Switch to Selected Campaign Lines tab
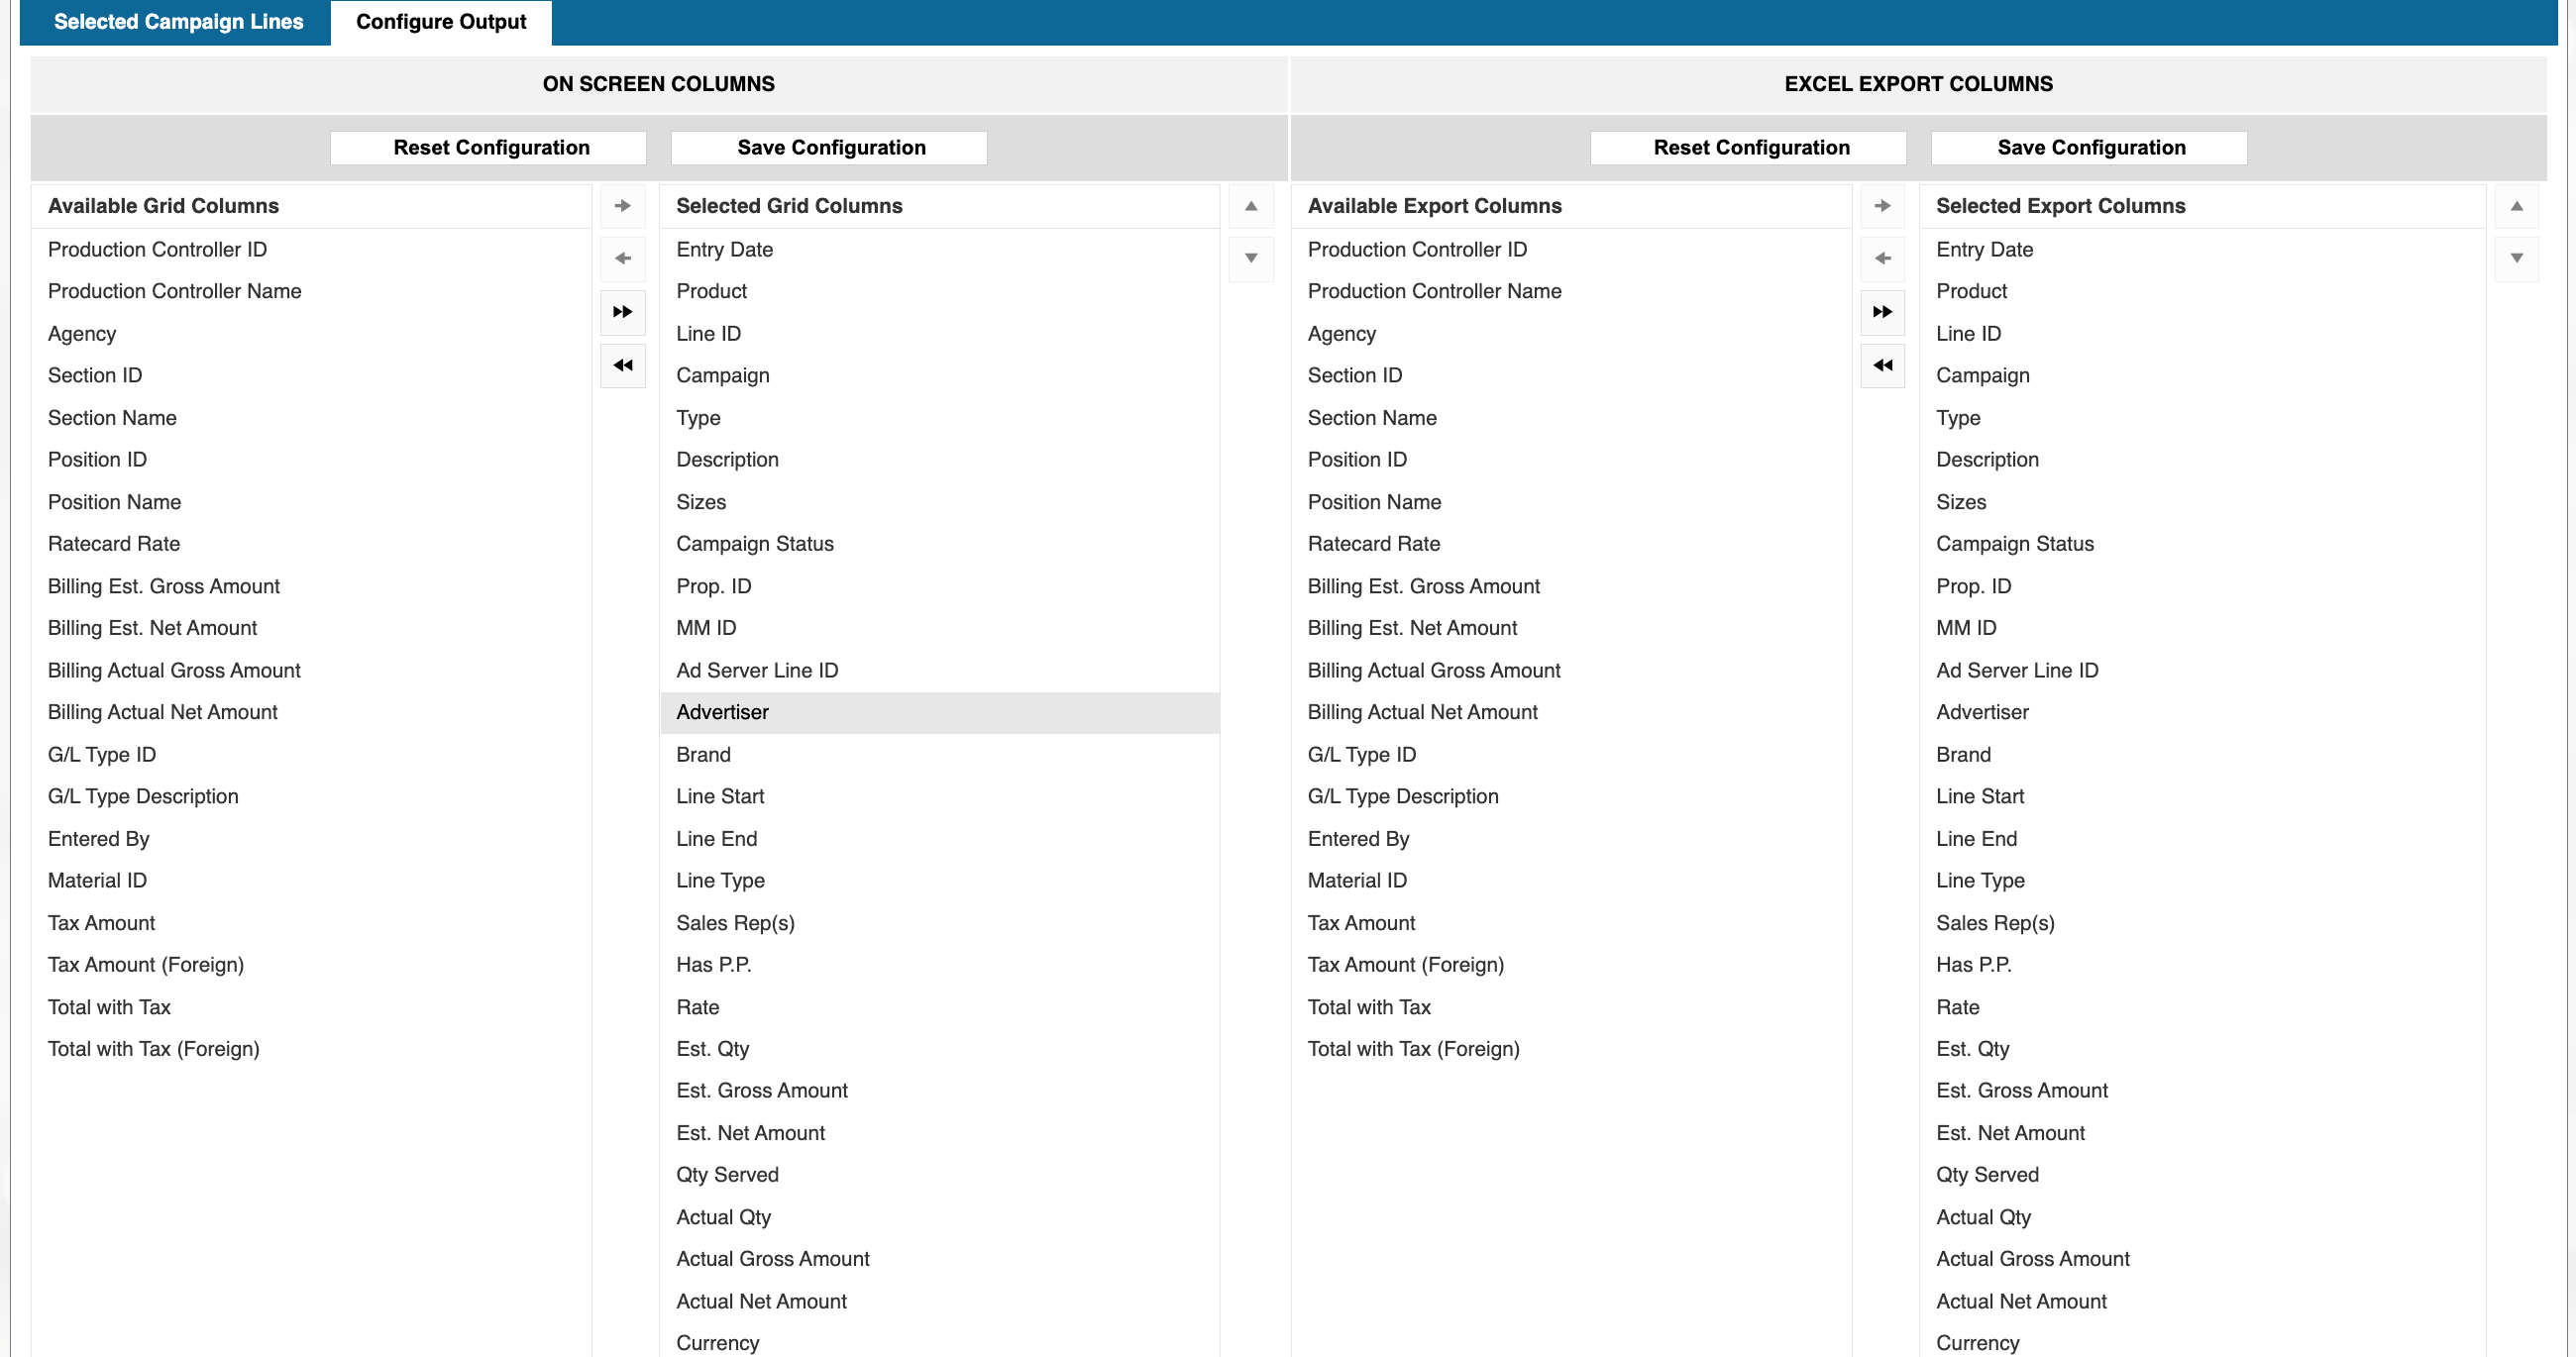This screenshot has width=2576, height=1357. 178,22
